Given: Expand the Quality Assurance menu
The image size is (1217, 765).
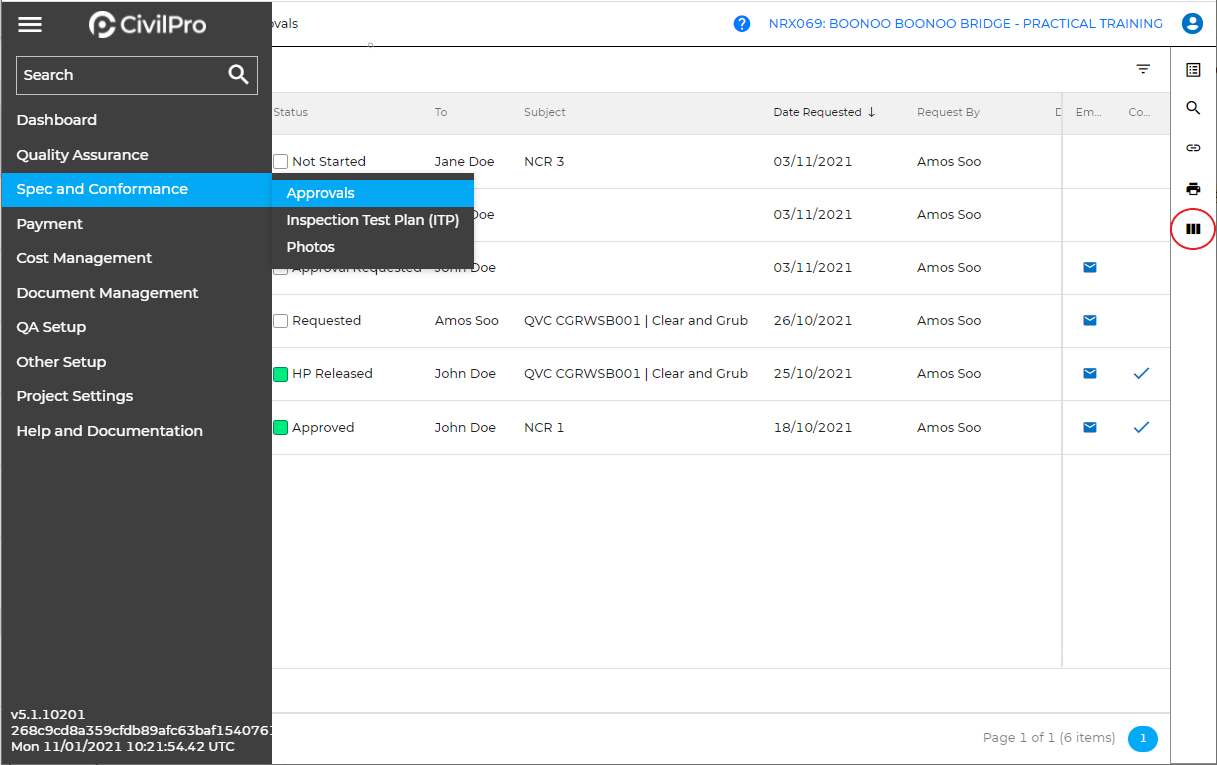Looking at the screenshot, I should [x=82, y=155].
